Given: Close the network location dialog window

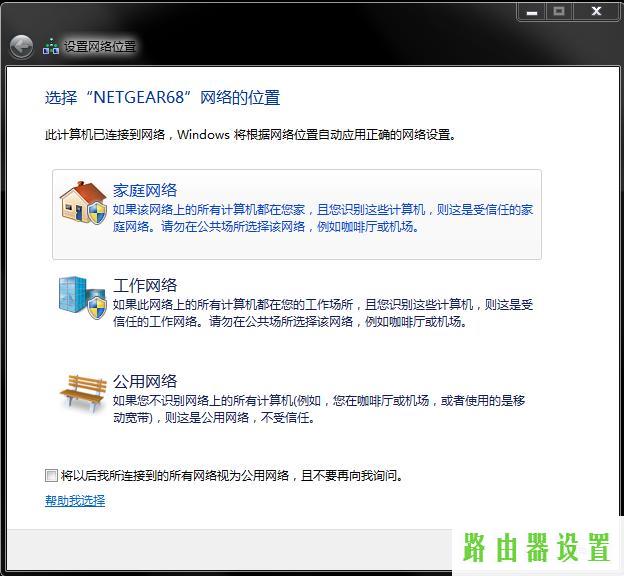Looking at the screenshot, I should point(597,11).
